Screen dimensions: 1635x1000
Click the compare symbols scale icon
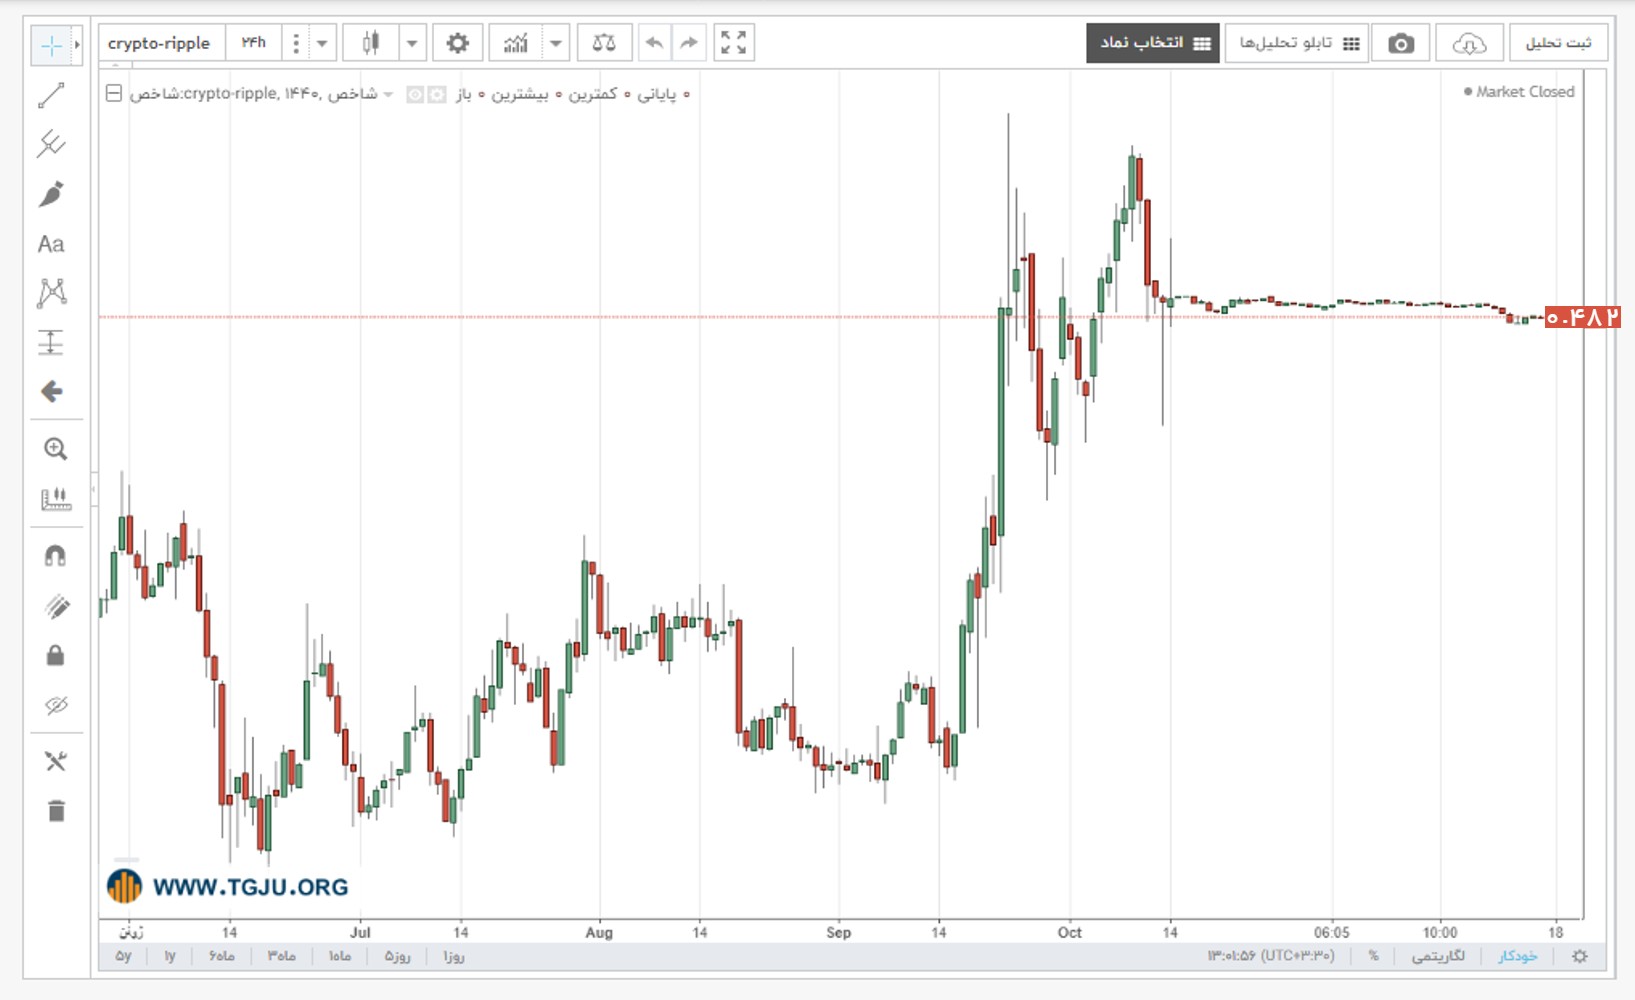point(604,43)
